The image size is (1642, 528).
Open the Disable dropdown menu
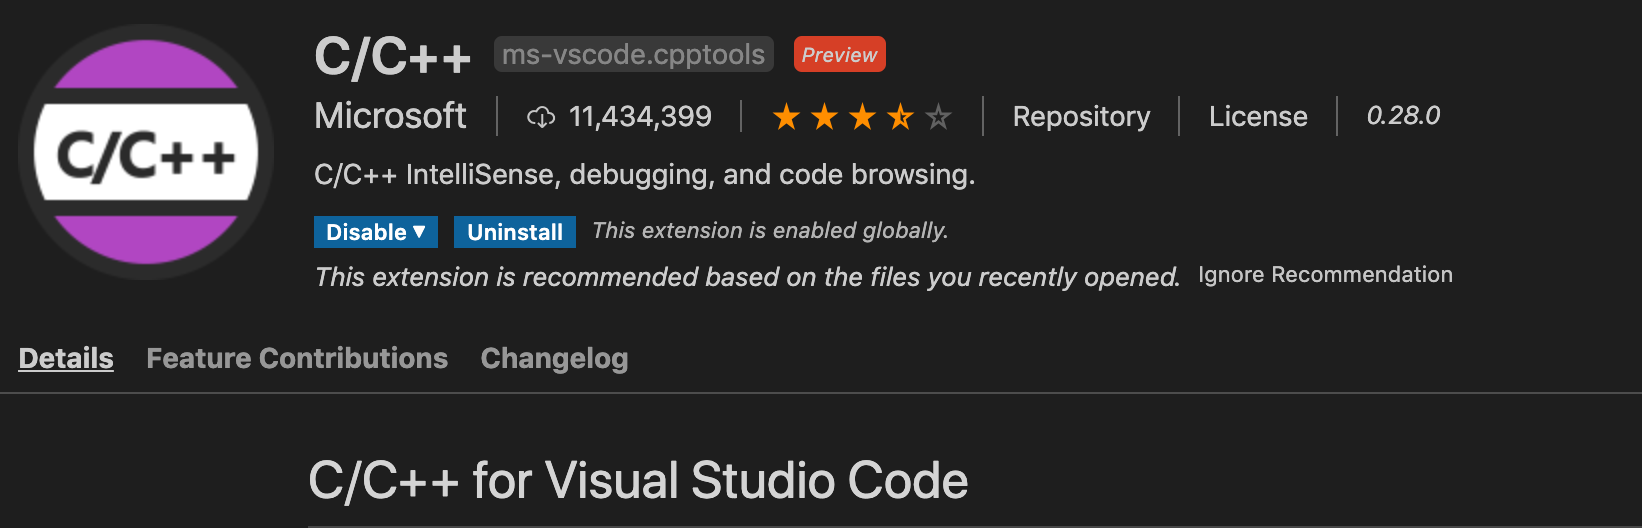[x=376, y=232]
